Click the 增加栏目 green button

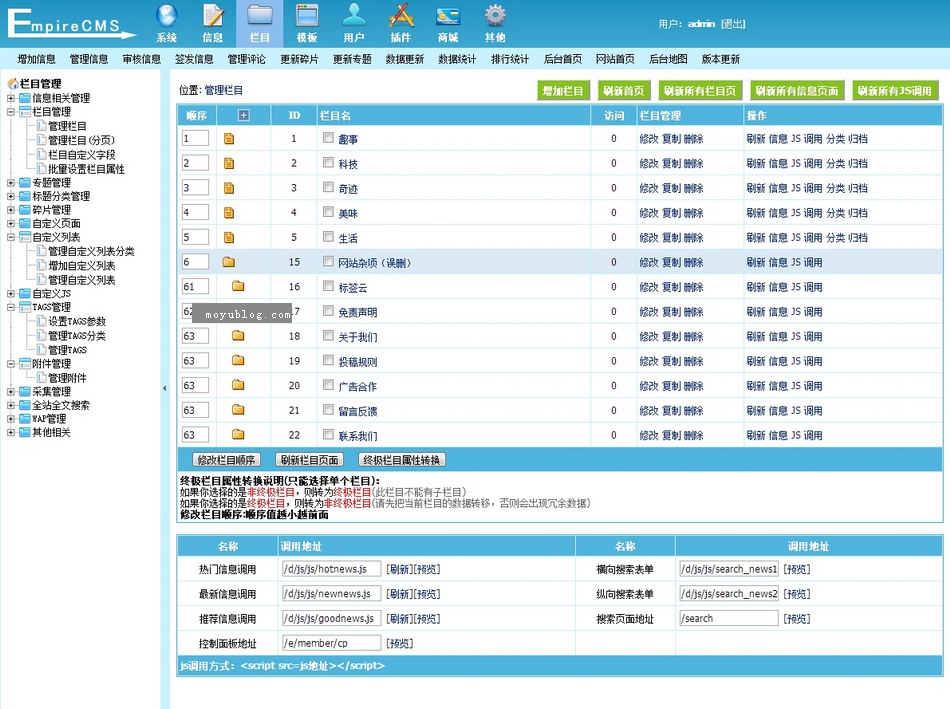[x=563, y=91]
